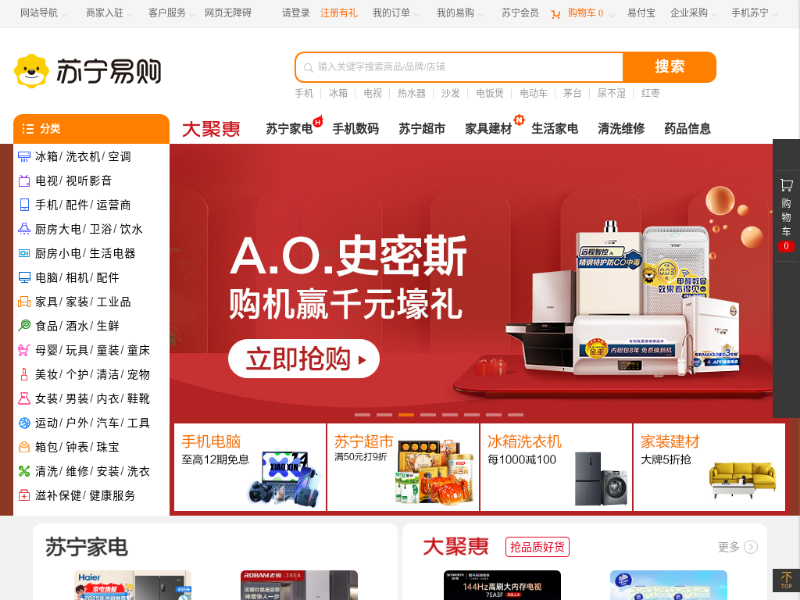Click the orange 搜索 button

669,67
